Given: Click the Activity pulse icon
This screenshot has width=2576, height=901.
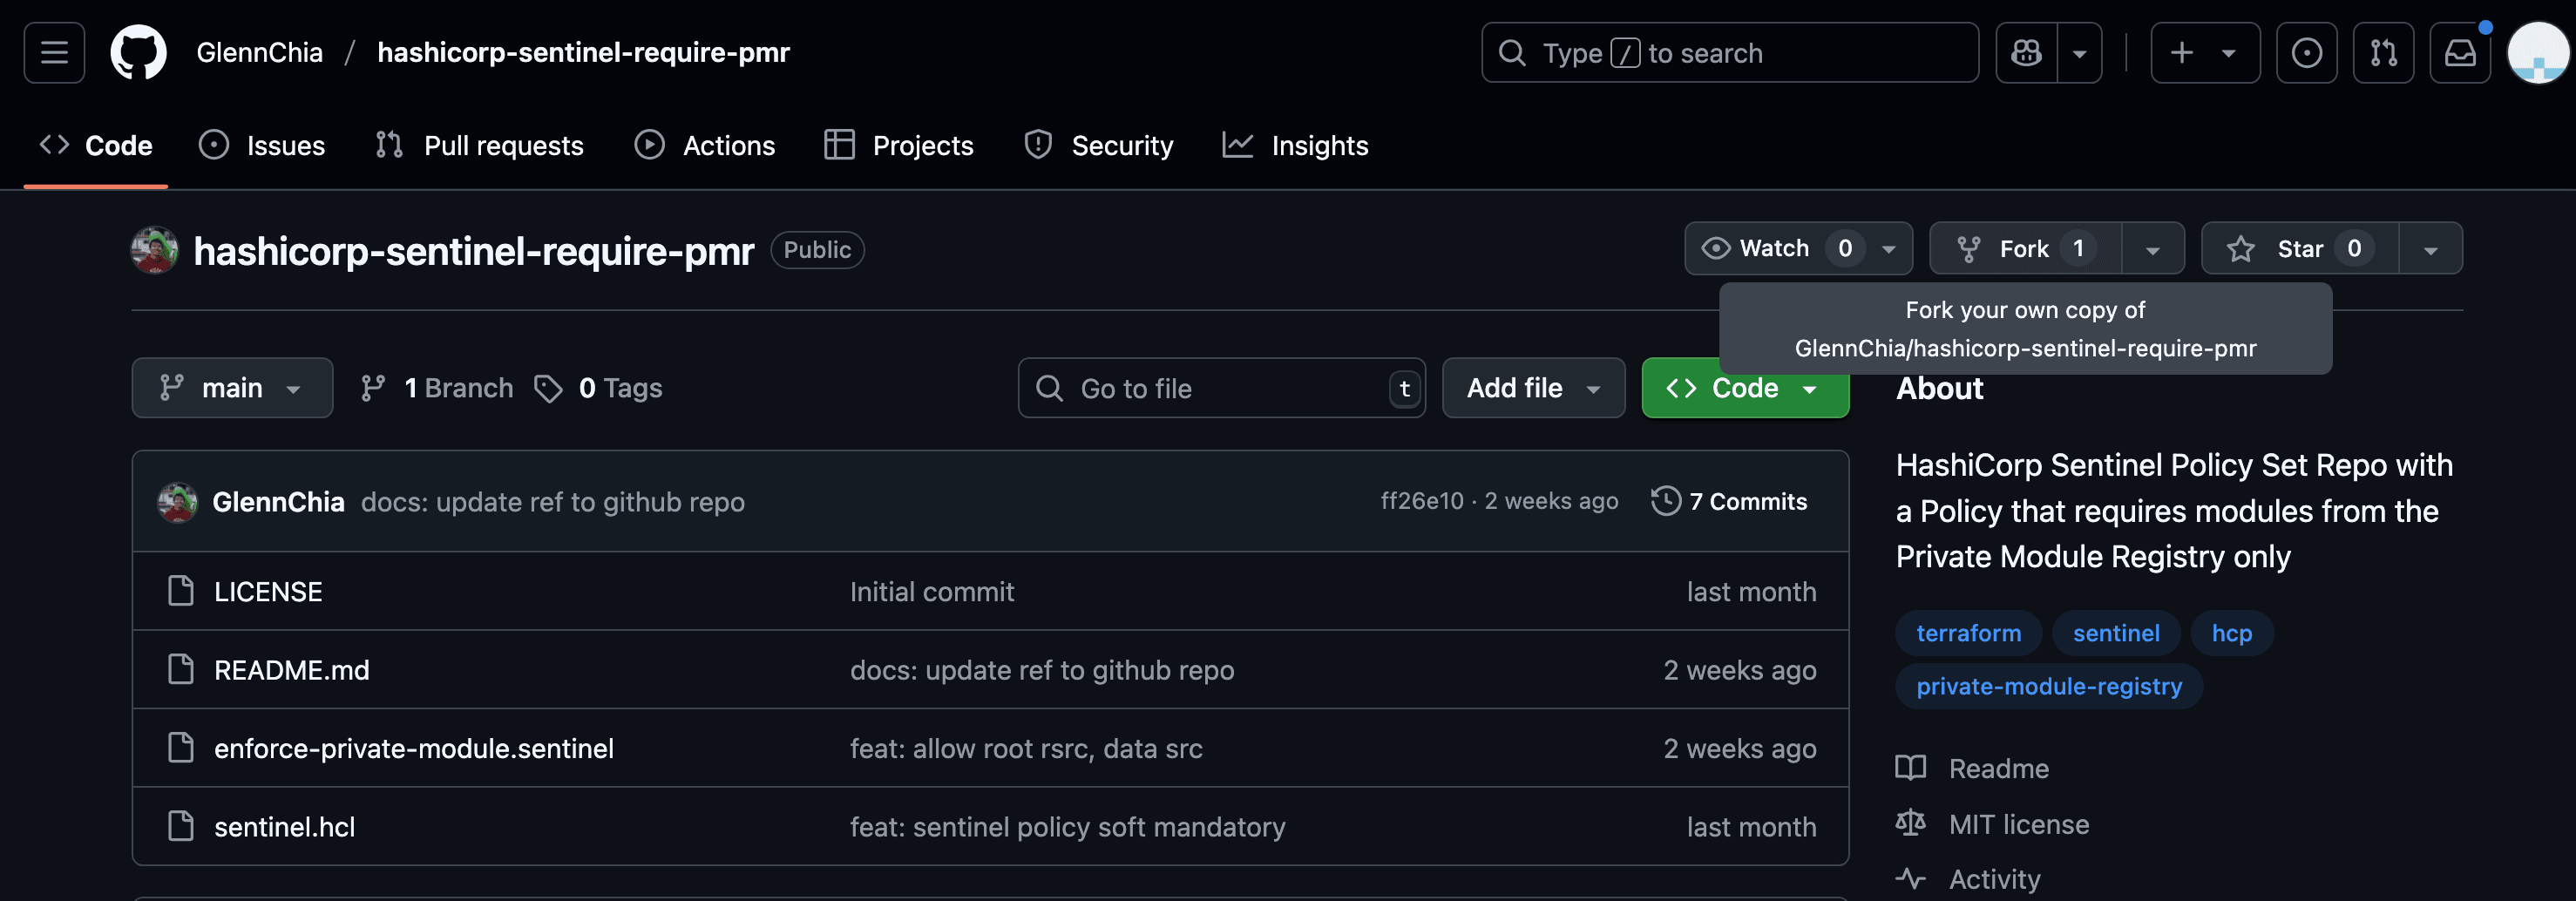Looking at the screenshot, I should click(1911, 879).
